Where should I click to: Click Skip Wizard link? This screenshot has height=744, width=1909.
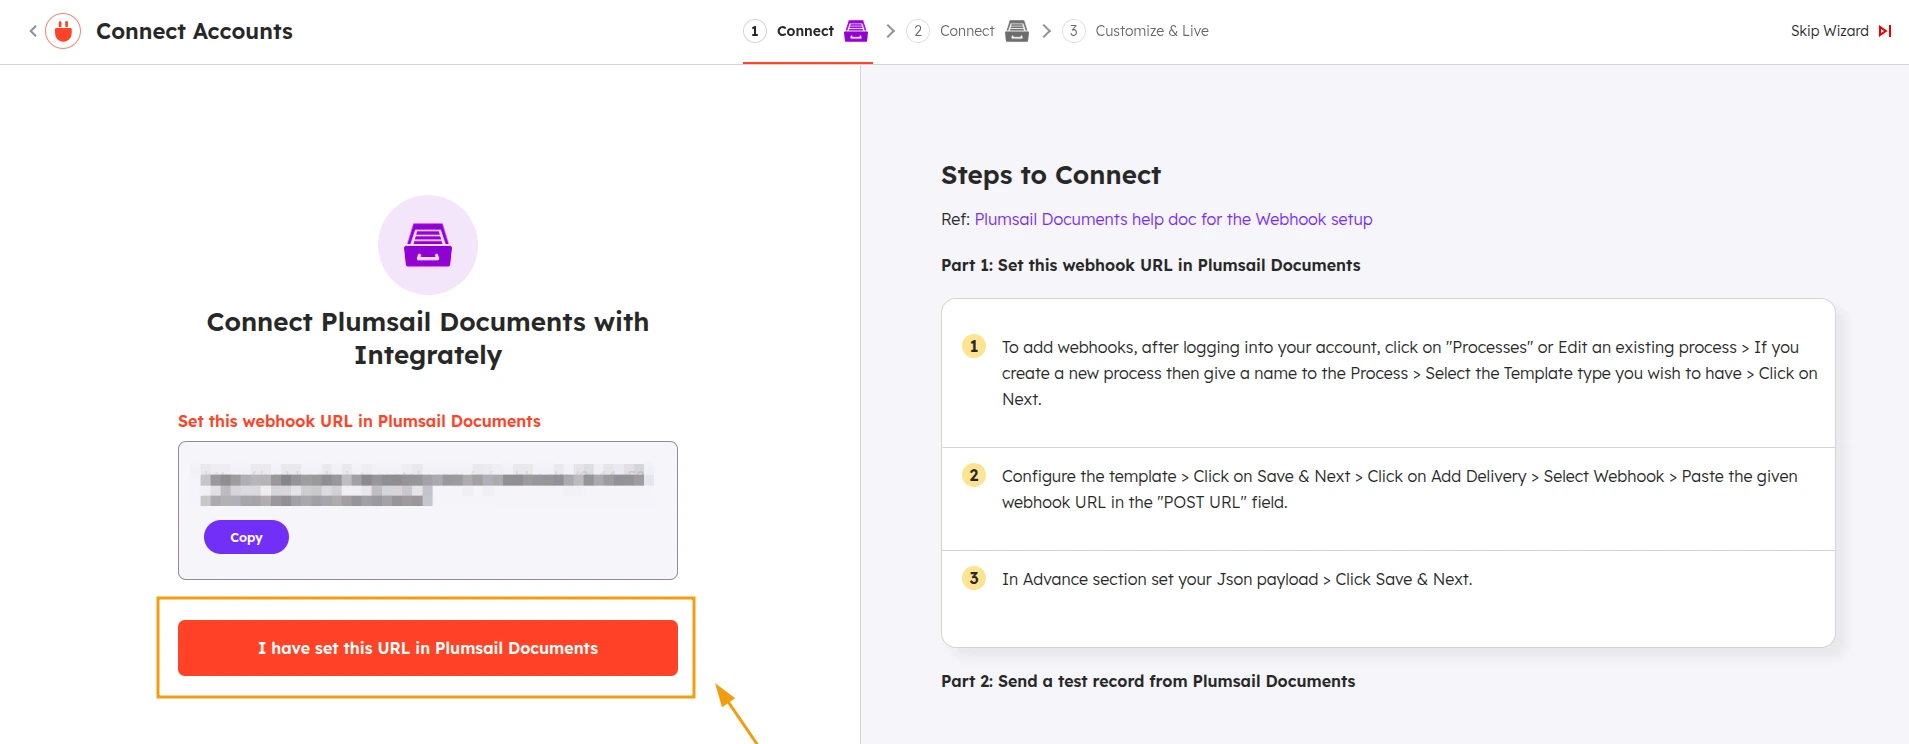(1829, 31)
